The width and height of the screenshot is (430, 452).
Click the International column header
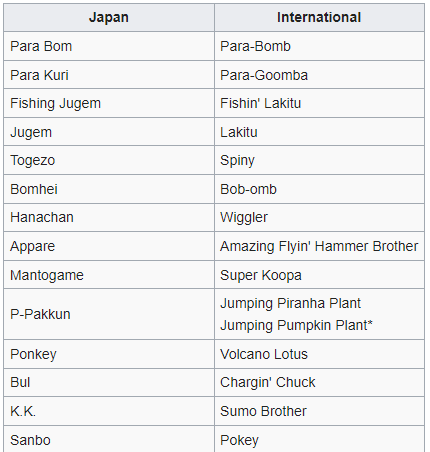tap(319, 17)
